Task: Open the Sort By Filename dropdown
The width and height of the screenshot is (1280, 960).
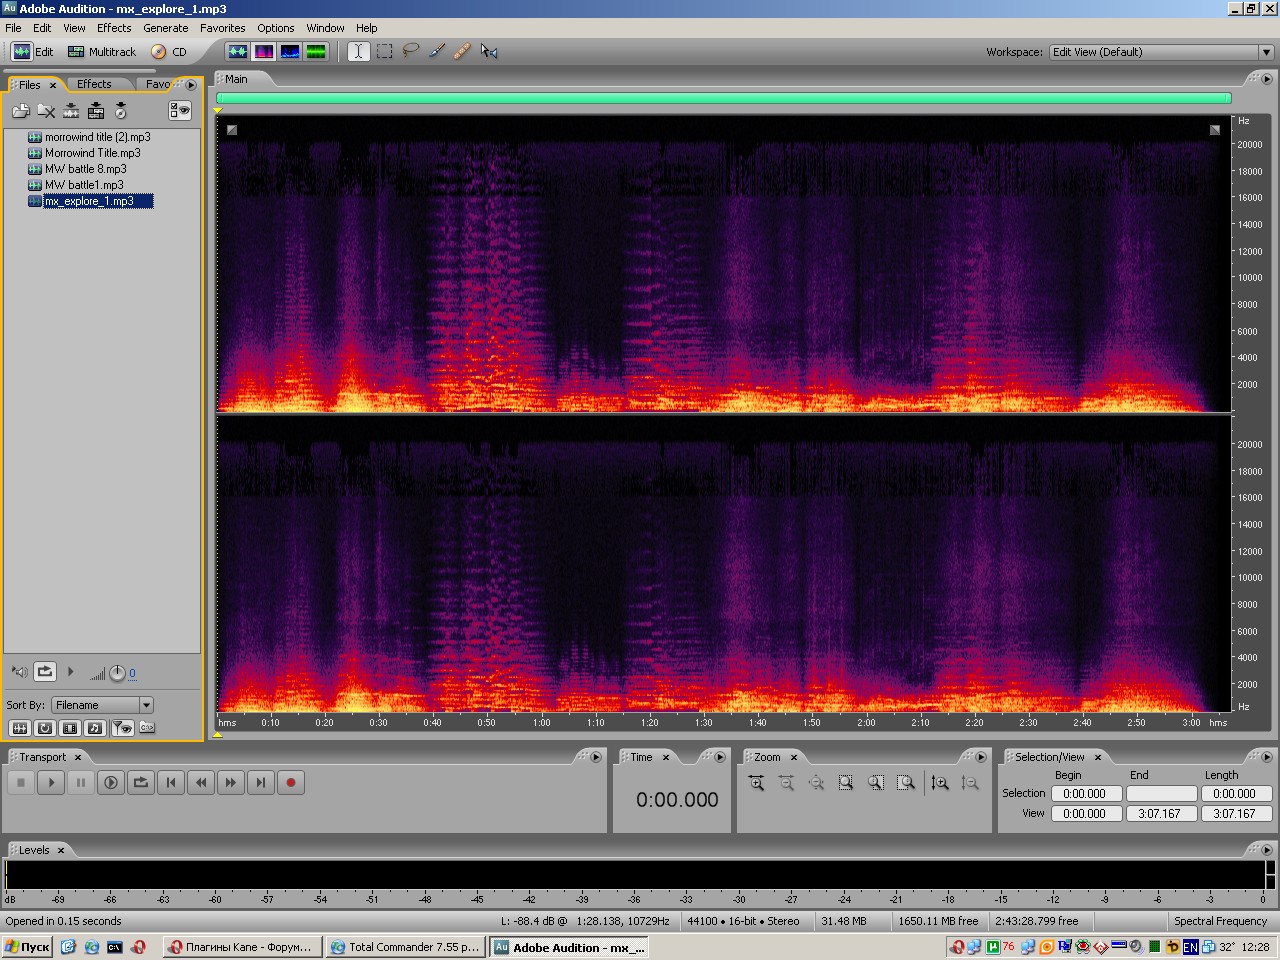Action: 103,705
